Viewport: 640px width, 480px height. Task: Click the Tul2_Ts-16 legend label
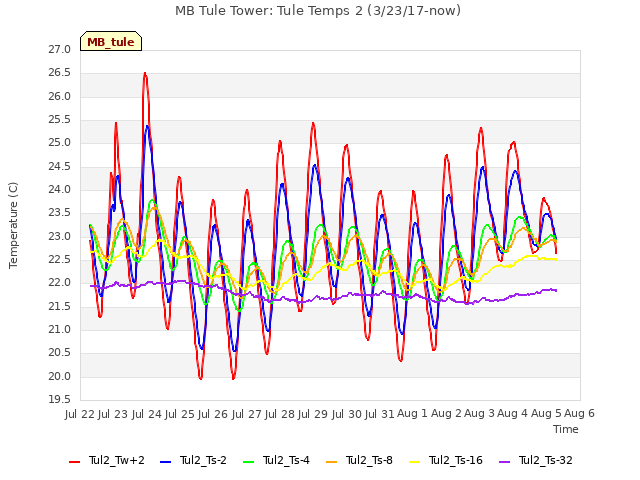456,461
